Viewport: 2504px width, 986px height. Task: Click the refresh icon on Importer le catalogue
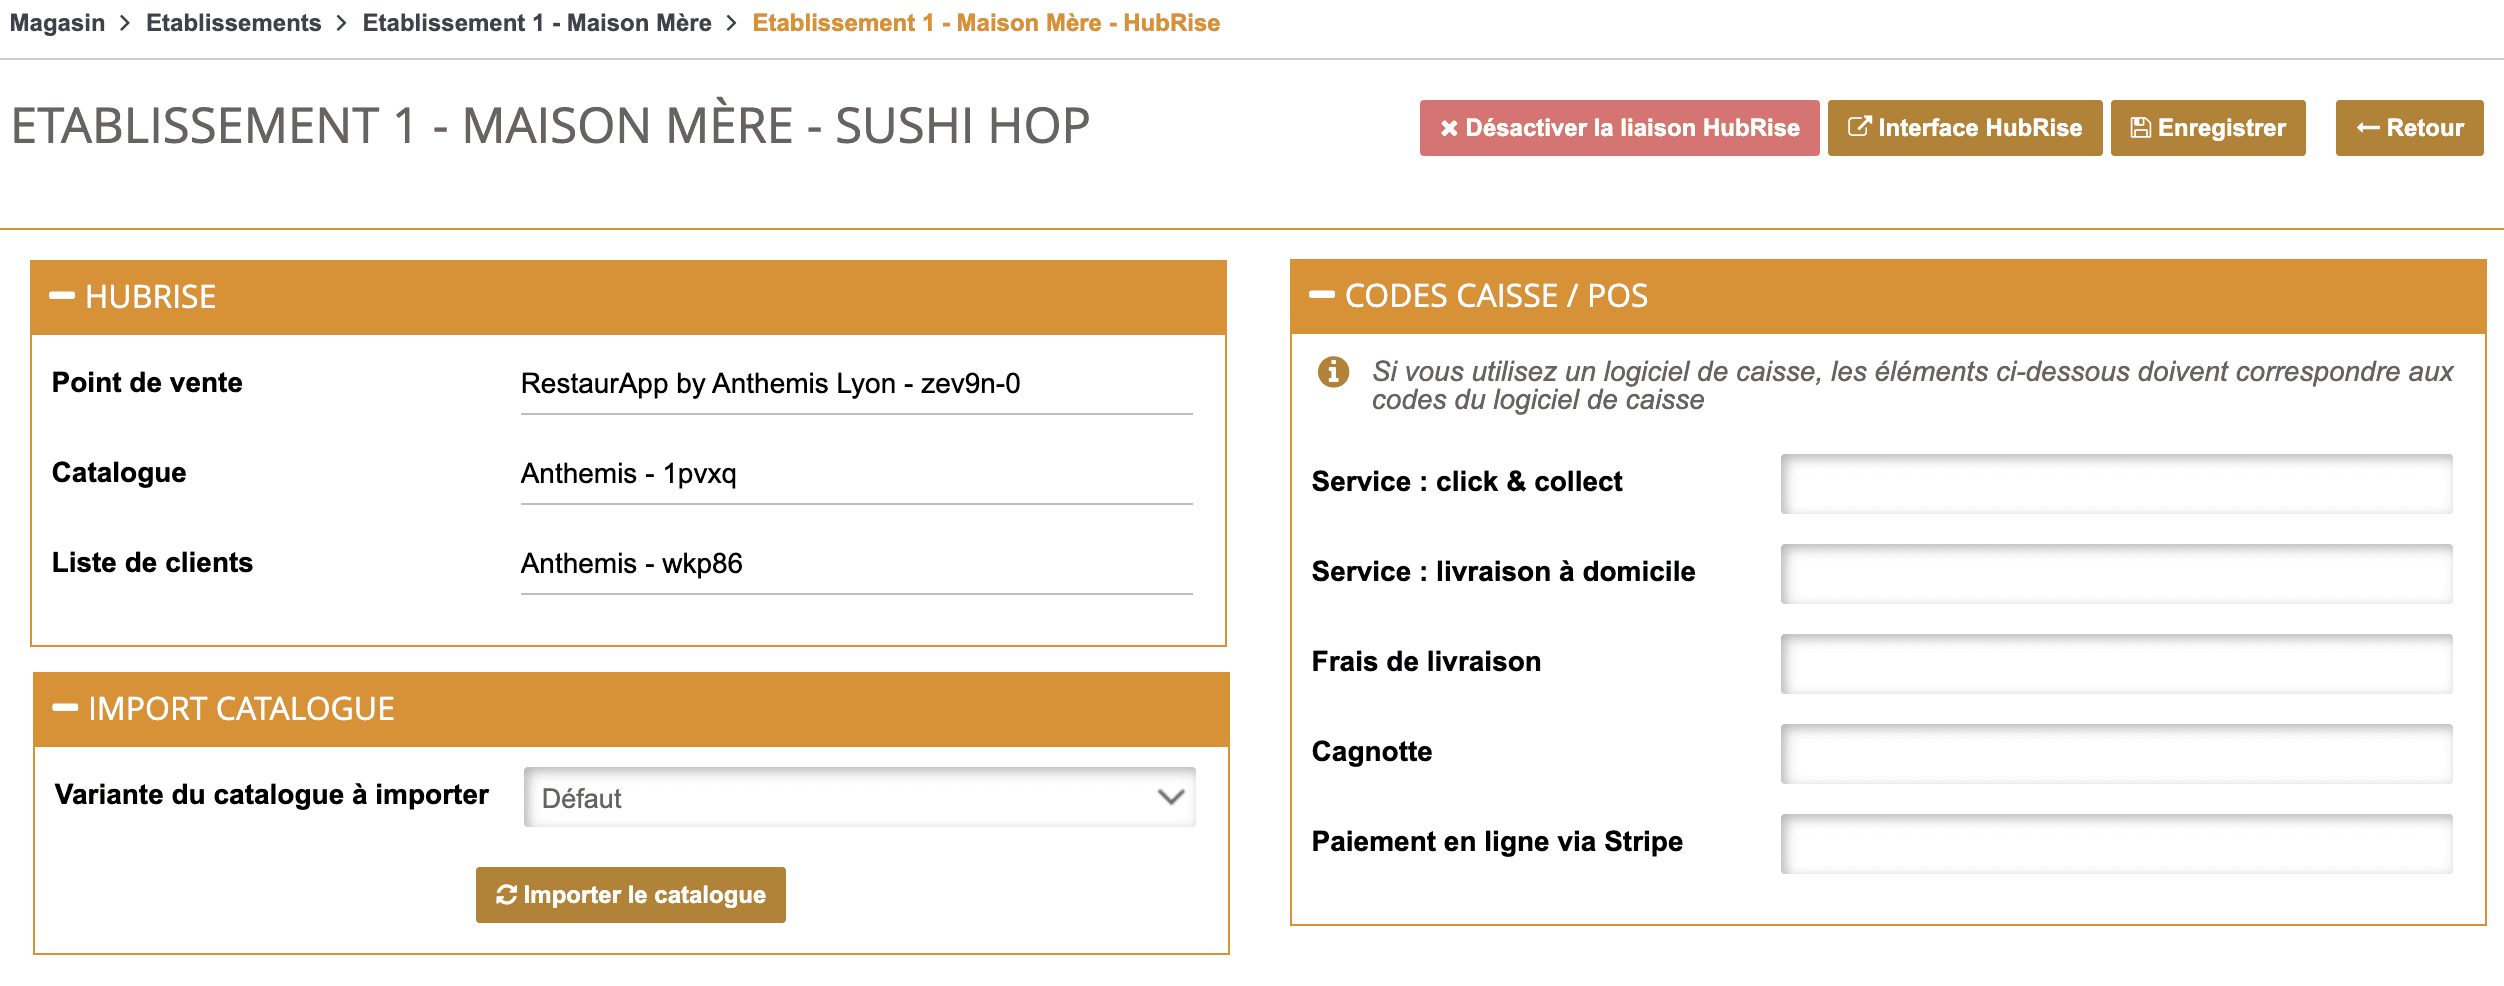click(506, 894)
